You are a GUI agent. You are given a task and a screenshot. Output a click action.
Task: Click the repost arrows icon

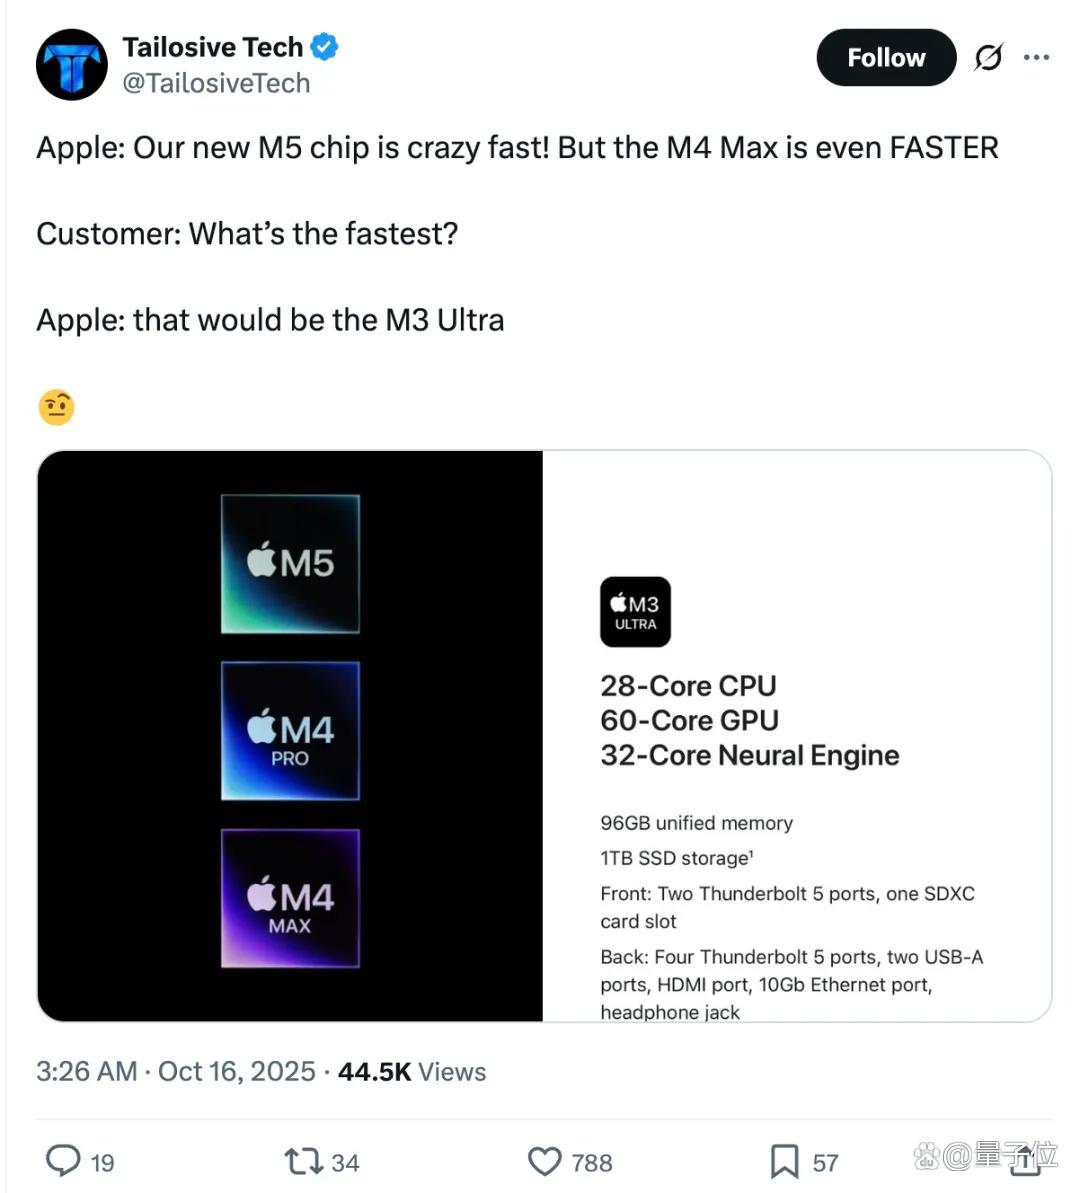pos(304,1162)
